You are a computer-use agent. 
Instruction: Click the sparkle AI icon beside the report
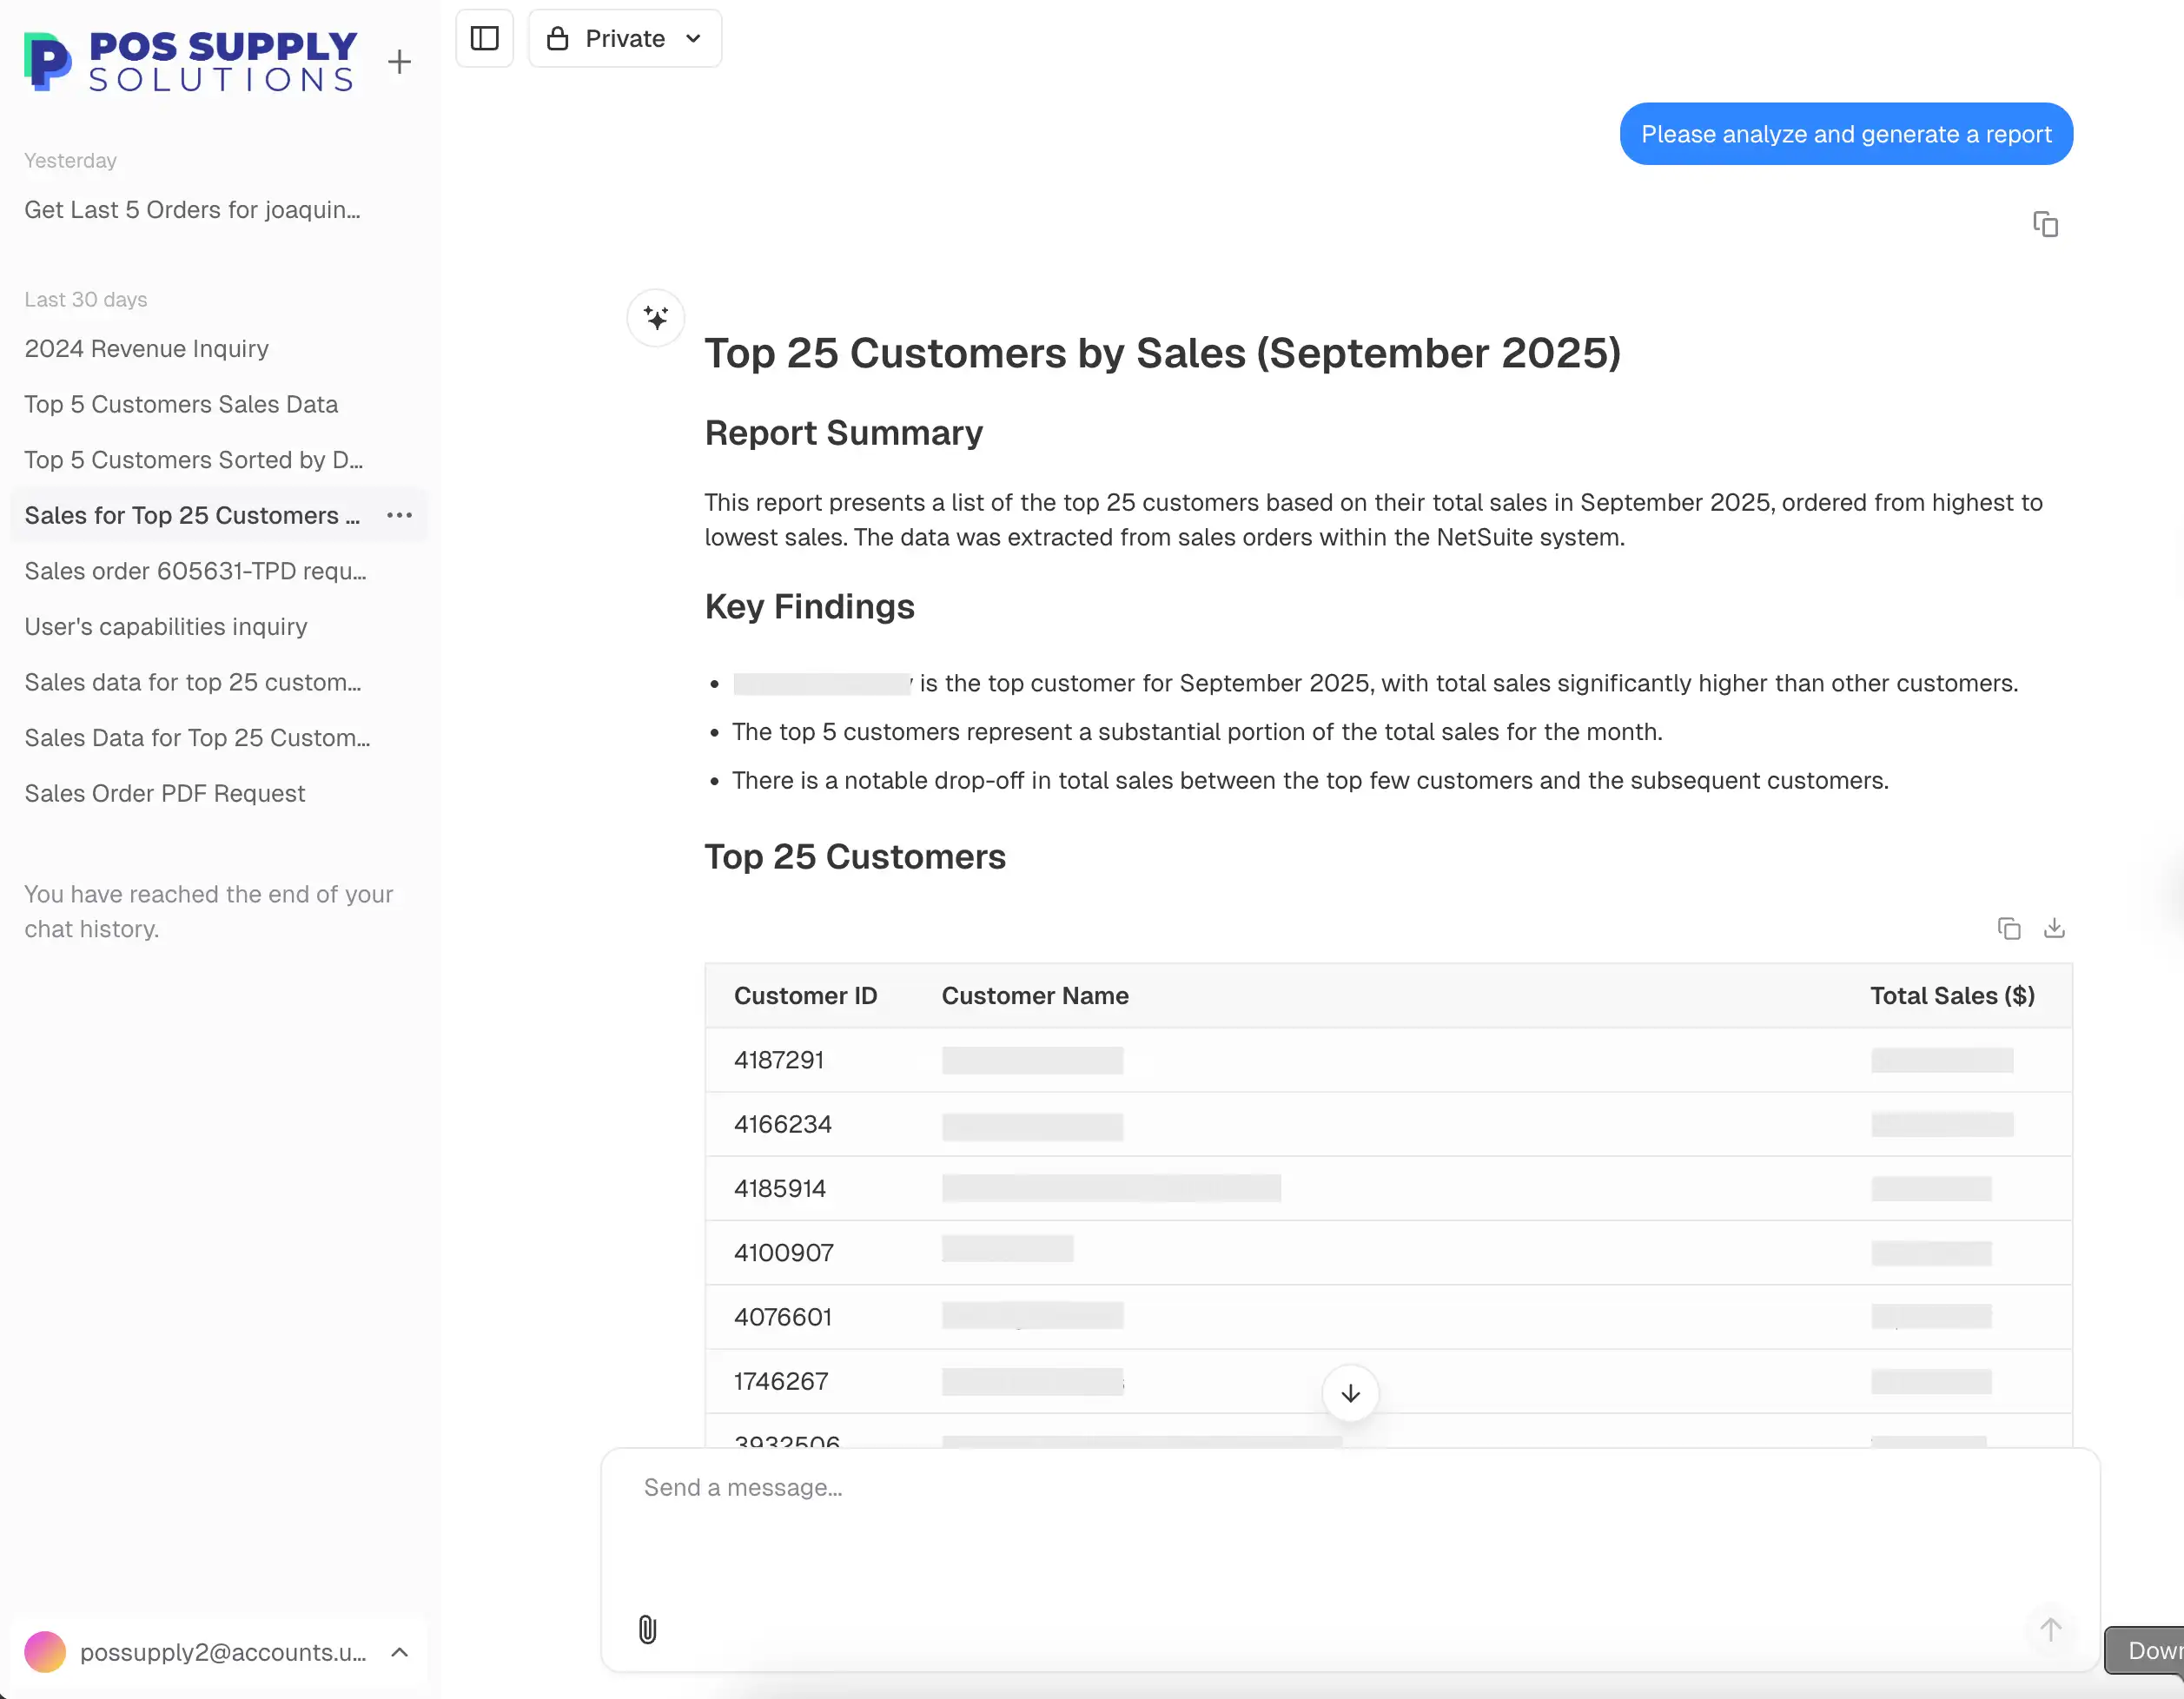tap(656, 317)
